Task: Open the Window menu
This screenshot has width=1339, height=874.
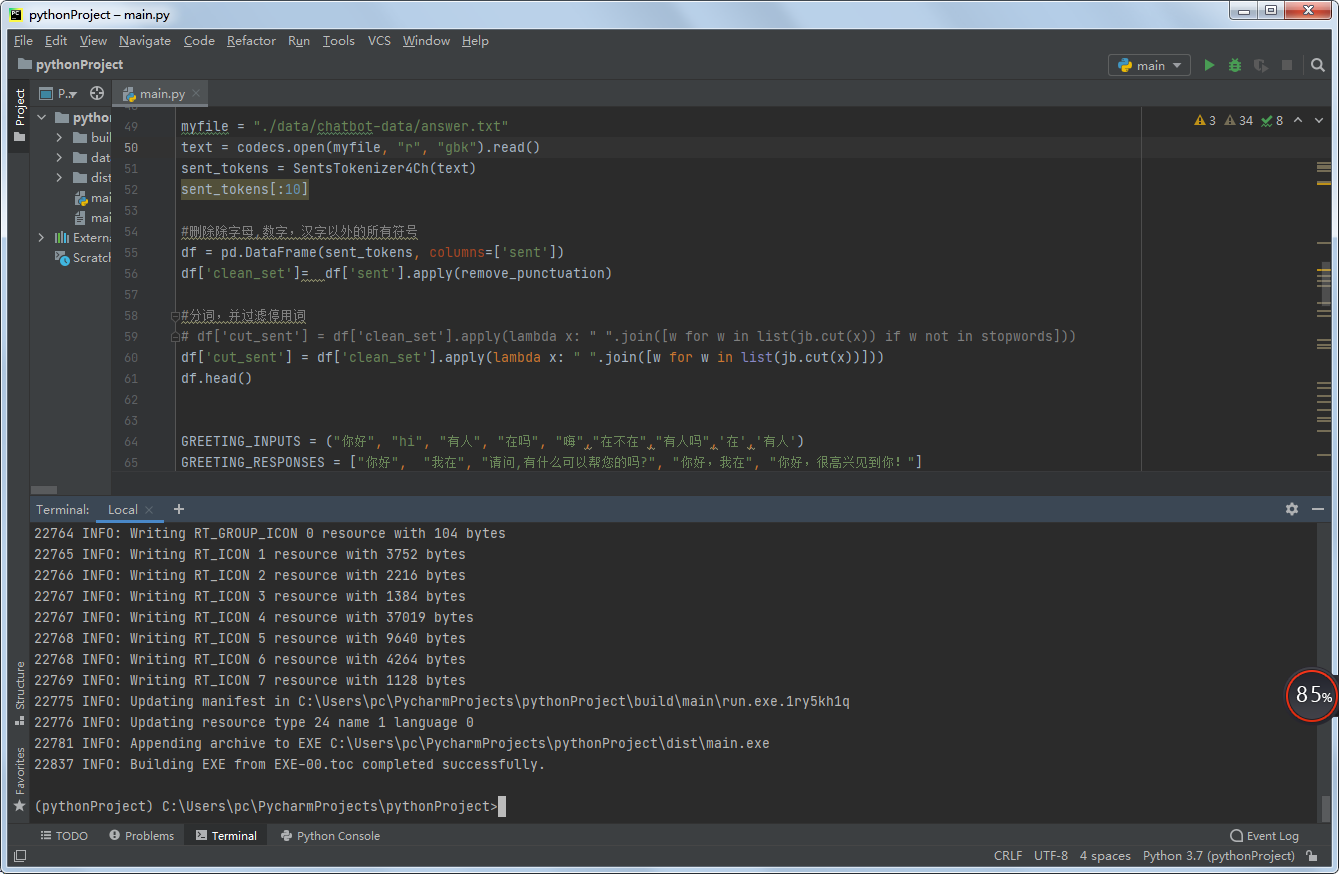Action: click(x=426, y=41)
